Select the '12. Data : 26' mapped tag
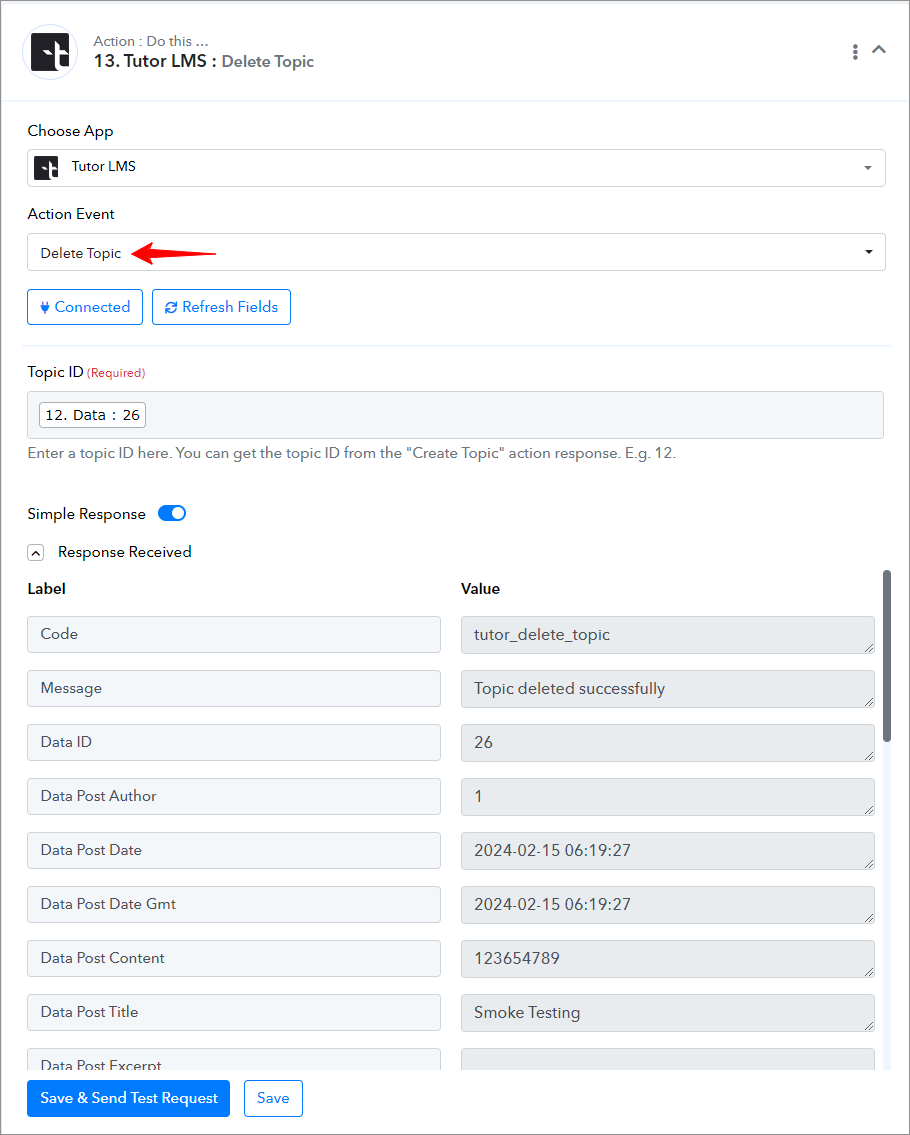Viewport: 910px width, 1135px height. (x=93, y=415)
